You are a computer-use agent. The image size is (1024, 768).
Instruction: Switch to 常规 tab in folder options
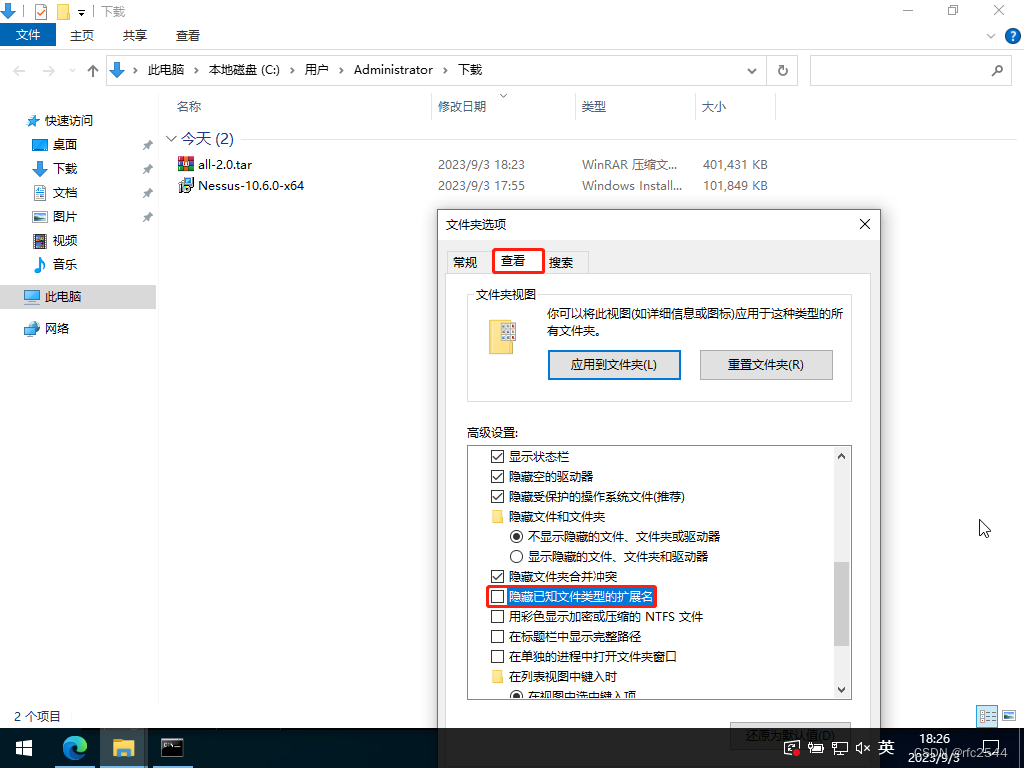pyautogui.click(x=465, y=263)
